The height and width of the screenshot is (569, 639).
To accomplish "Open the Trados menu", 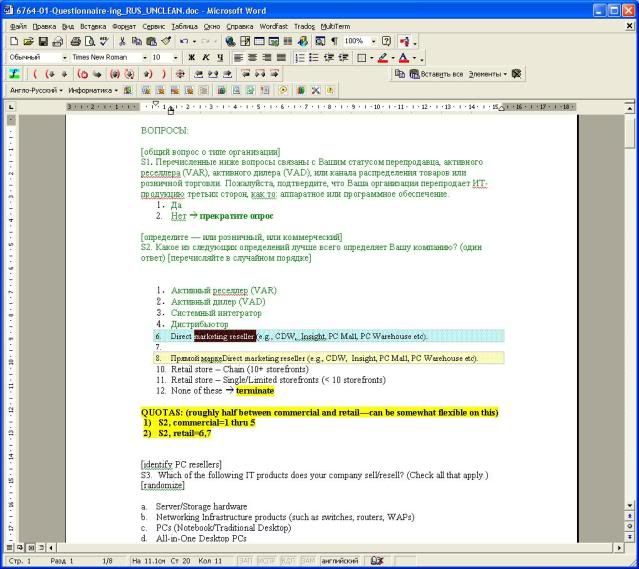I will click(304, 26).
